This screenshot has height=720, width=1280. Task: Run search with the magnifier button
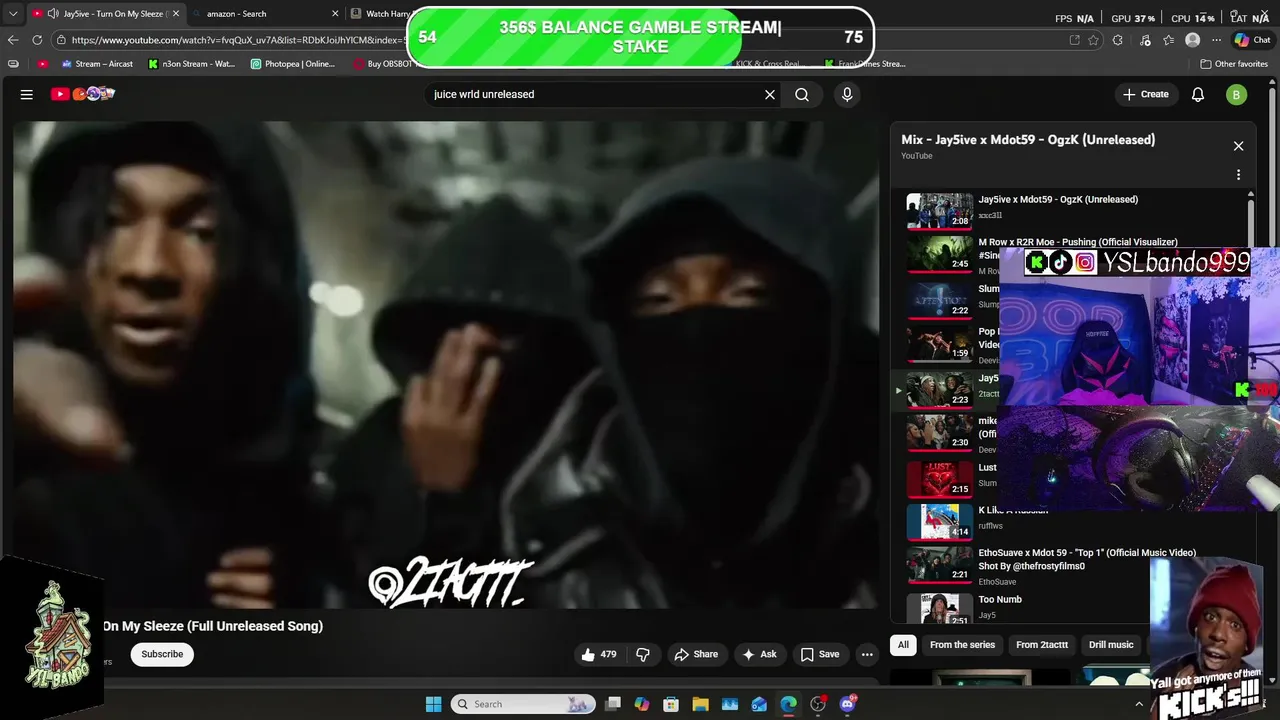coord(802,94)
